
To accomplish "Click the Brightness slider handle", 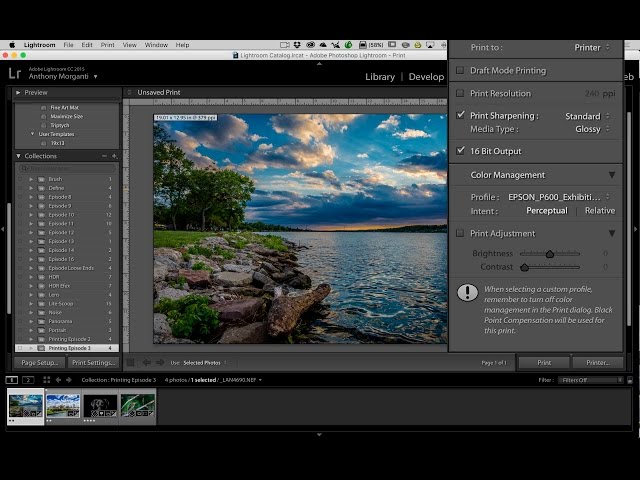I will click(x=549, y=254).
